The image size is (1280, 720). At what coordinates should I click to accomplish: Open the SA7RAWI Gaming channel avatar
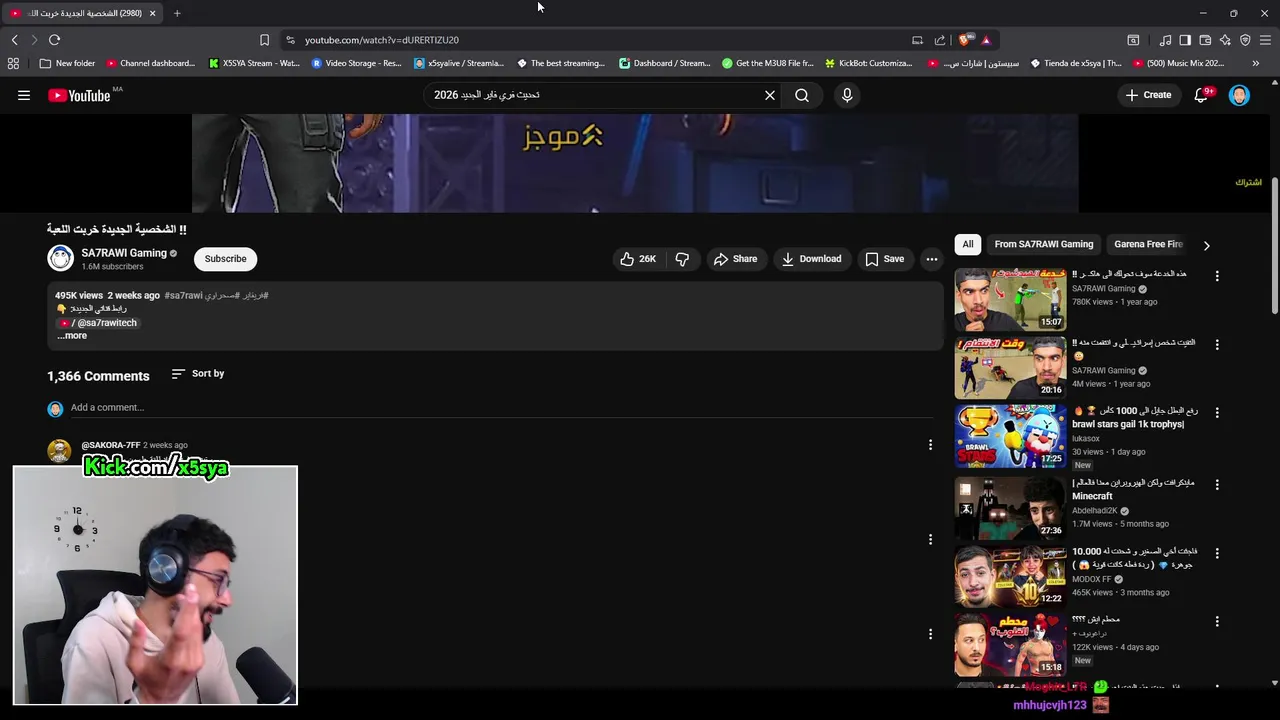(60, 258)
